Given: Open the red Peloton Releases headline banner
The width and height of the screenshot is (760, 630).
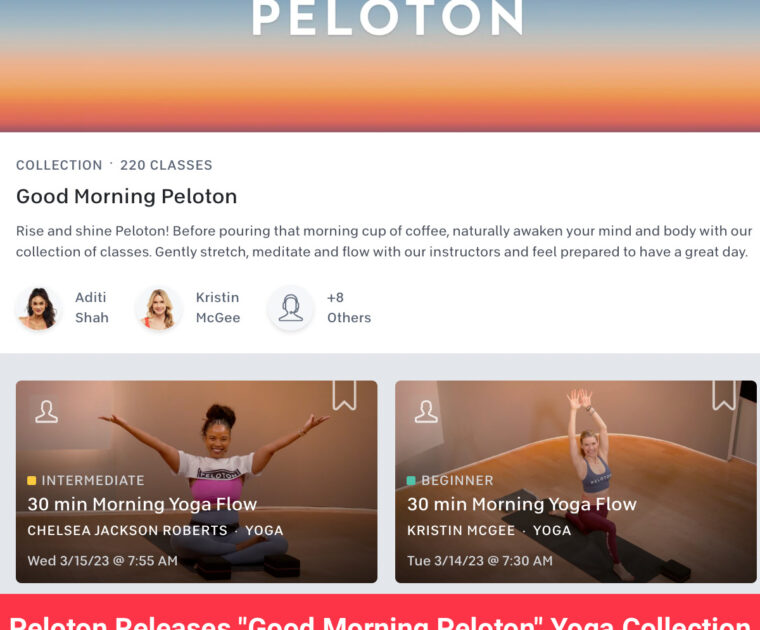Looking at the screenshot, I should (x=380, y=612).
